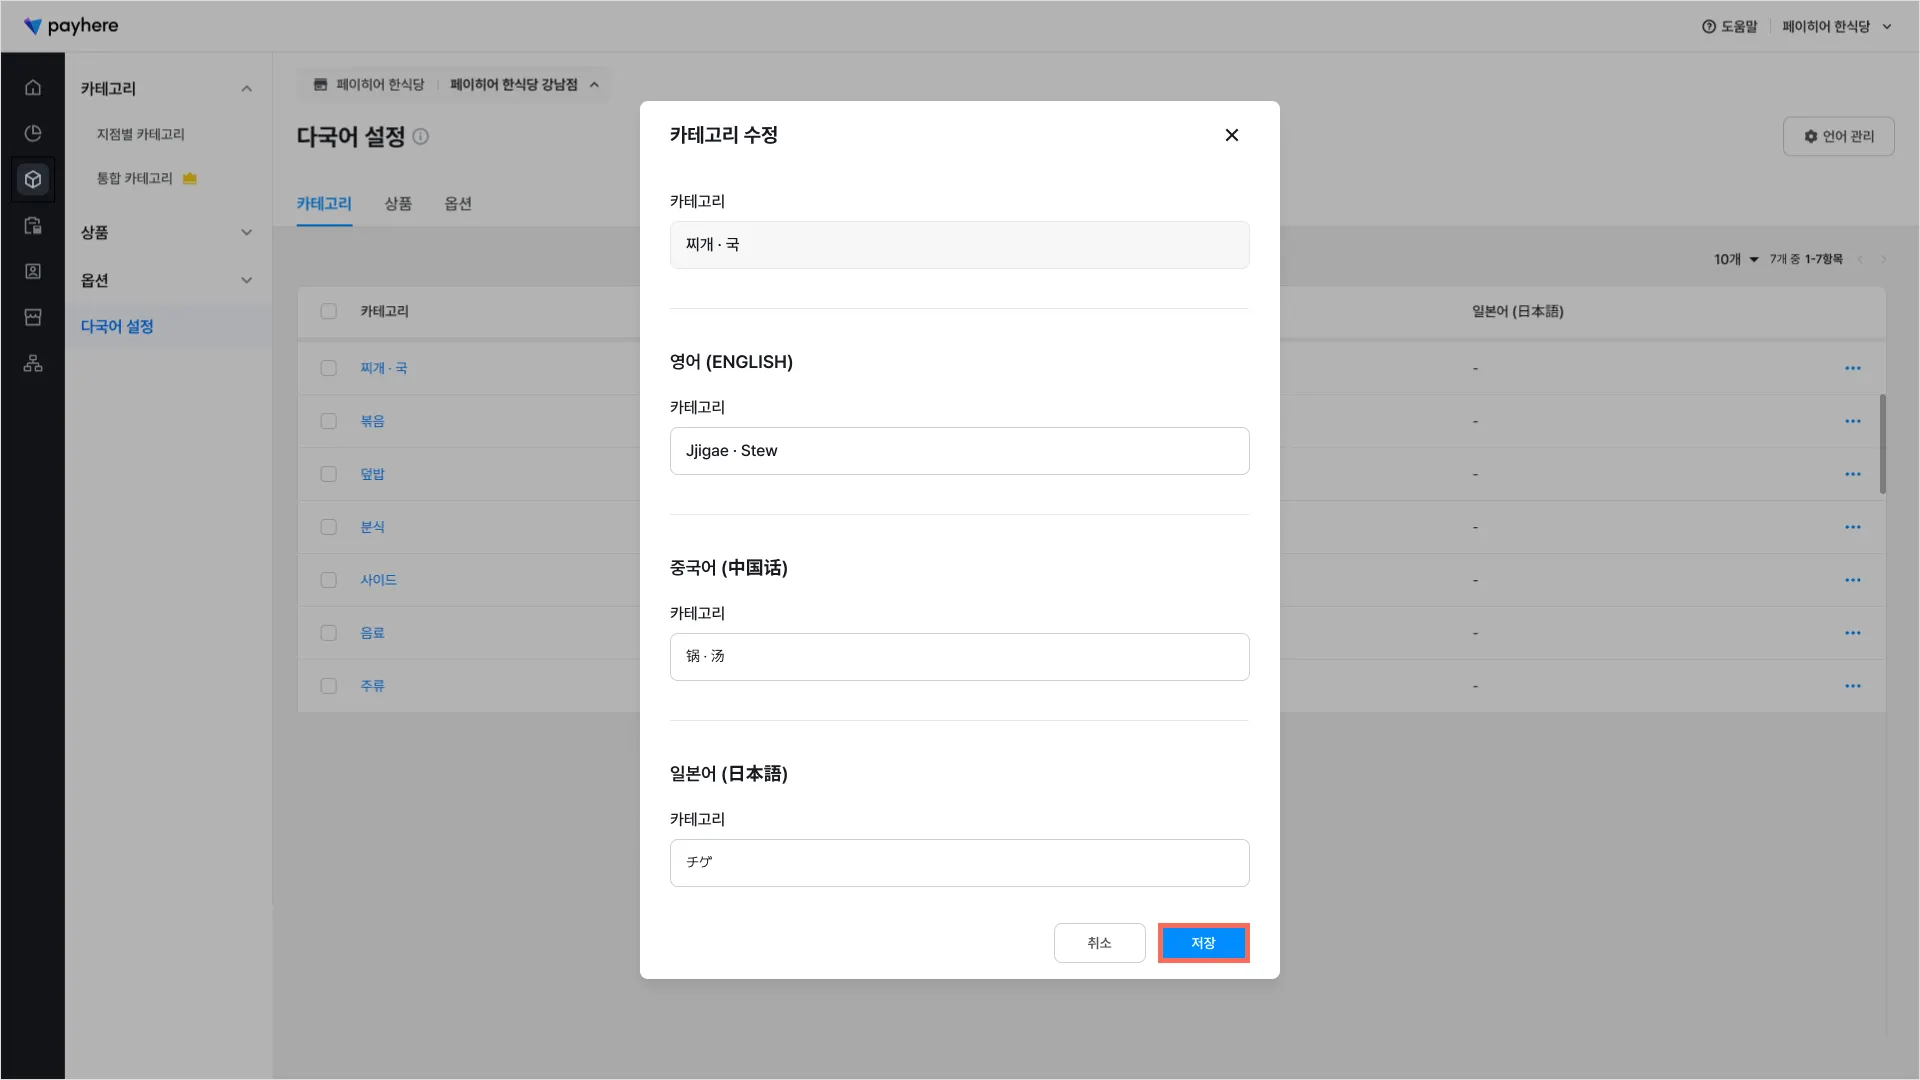
Task: Click the 취소 button
Action: pyautogui.click(x=1099, y=943)
